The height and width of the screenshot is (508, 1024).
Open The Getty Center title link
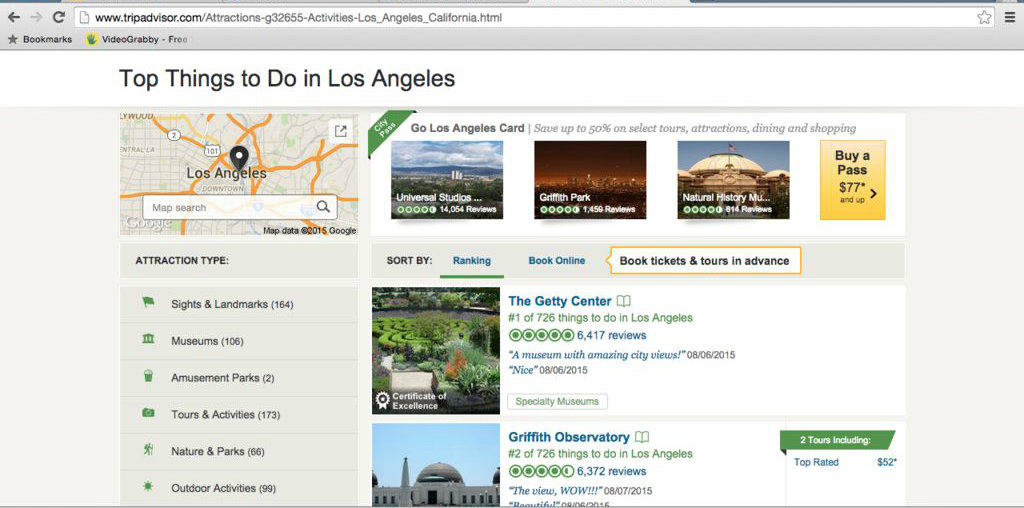tap(560, 301)
